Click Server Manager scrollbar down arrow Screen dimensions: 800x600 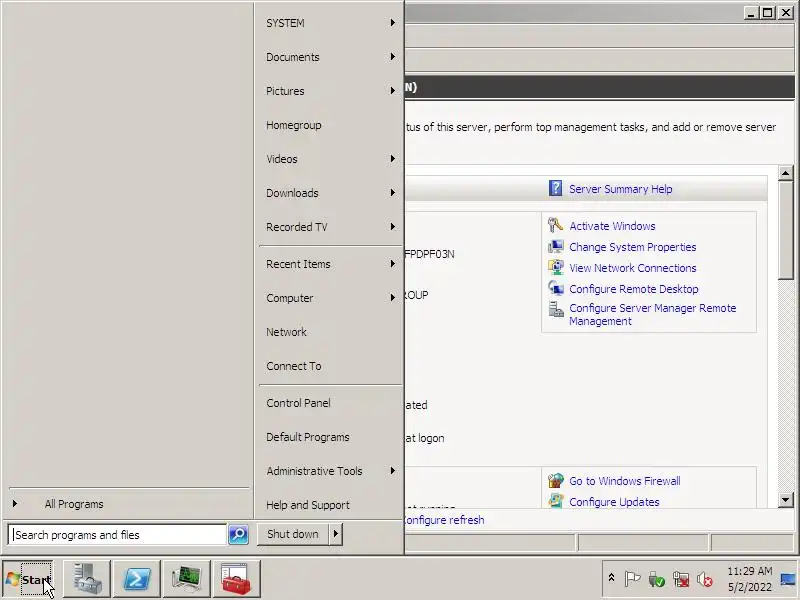pos(786,499)
